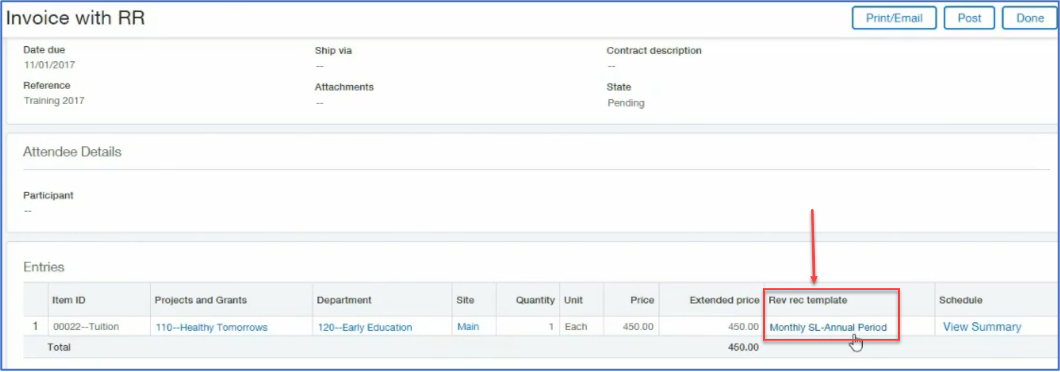The height and width of the screenshot is (372, 1060).
Task: Select the Total row label
Action: coord(58,347)
